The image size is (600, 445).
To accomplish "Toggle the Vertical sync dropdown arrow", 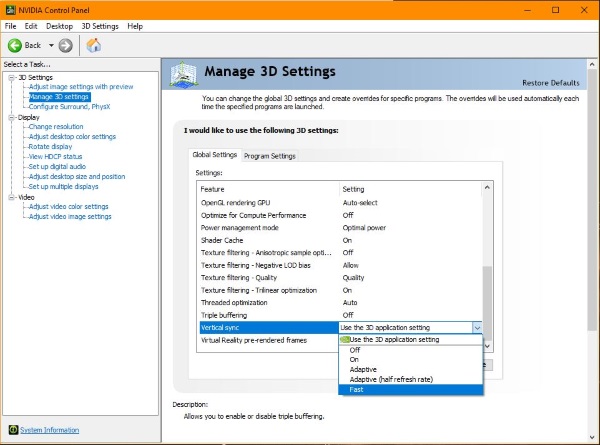I will [x=477, y=328].
